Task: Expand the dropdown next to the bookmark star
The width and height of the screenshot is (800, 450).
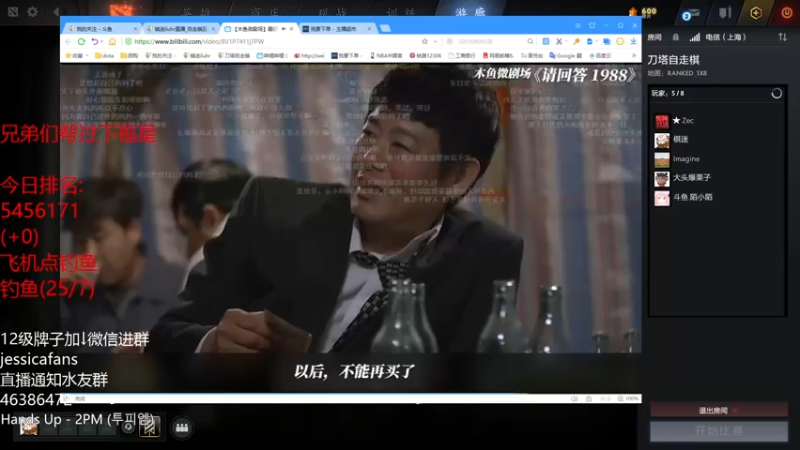Action: click(x=435, y=42)
